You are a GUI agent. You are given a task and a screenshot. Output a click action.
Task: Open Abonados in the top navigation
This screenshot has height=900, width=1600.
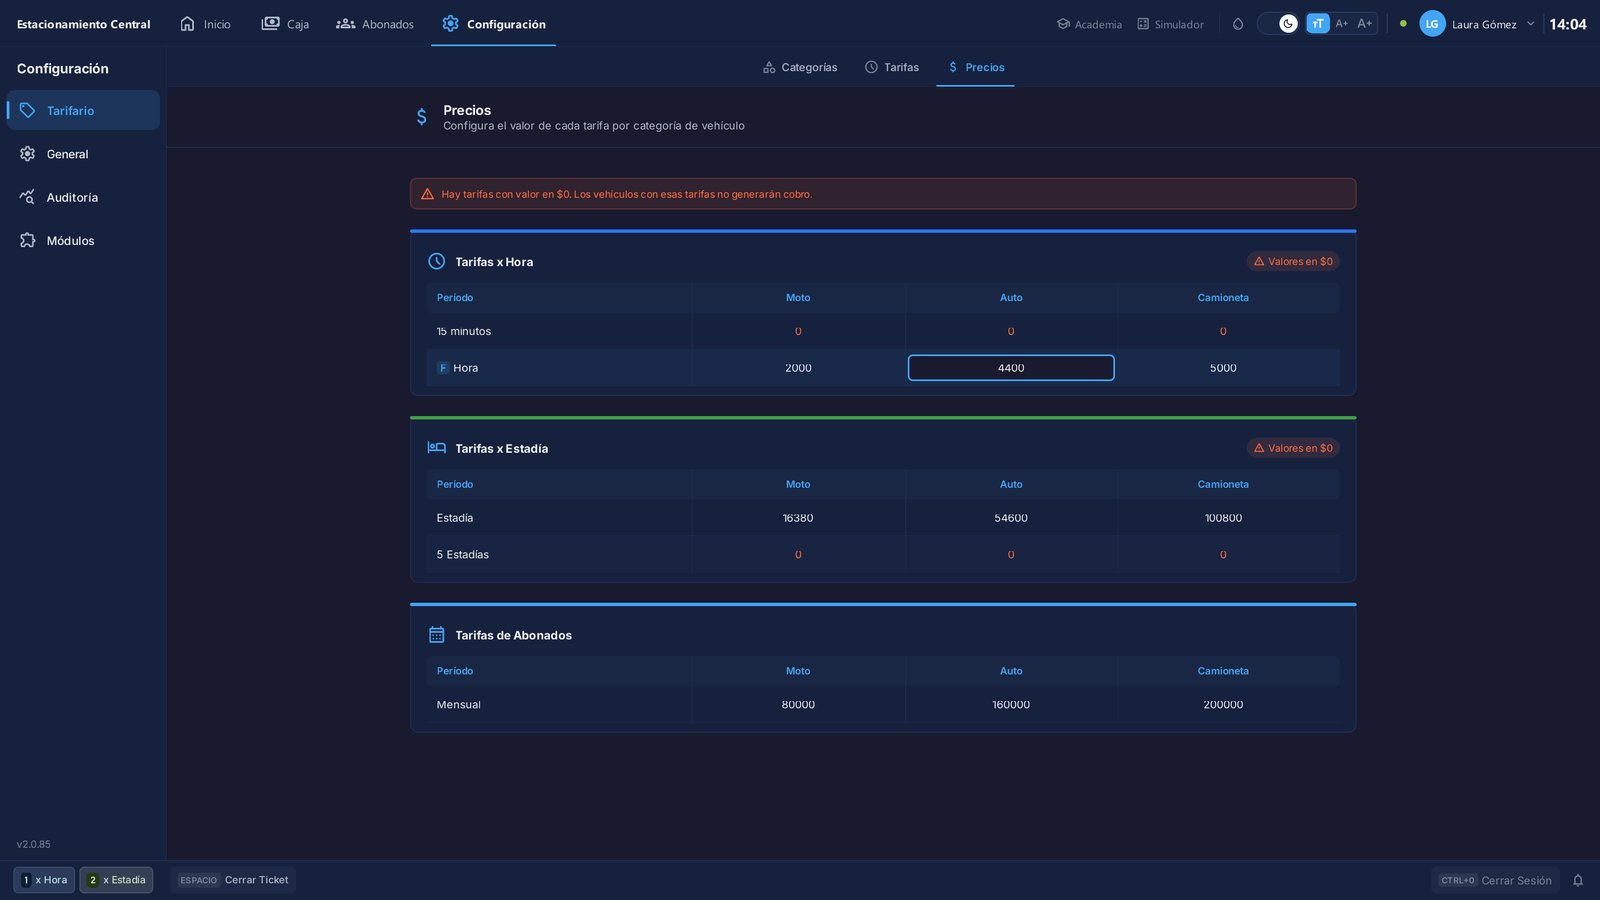tap(375, 24)
